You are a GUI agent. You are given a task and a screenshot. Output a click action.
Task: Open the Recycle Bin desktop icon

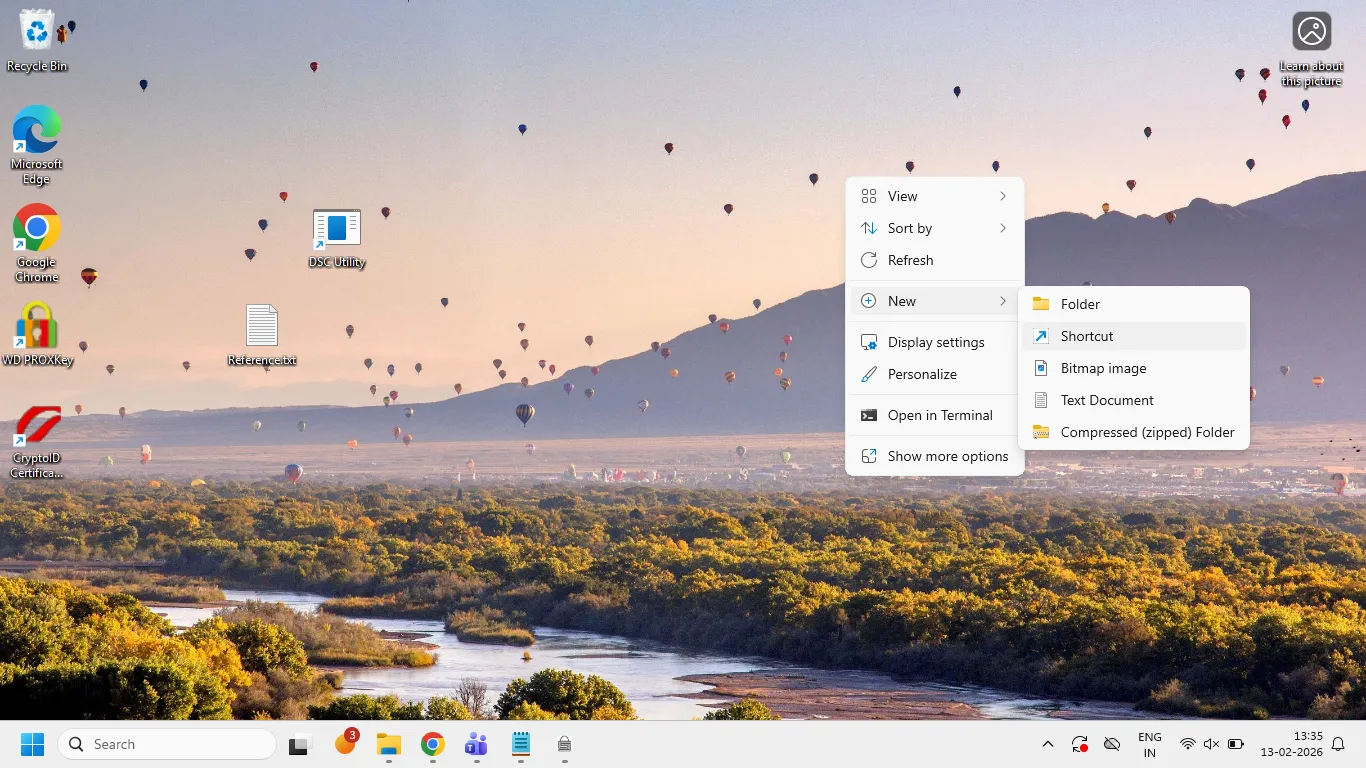37,40
